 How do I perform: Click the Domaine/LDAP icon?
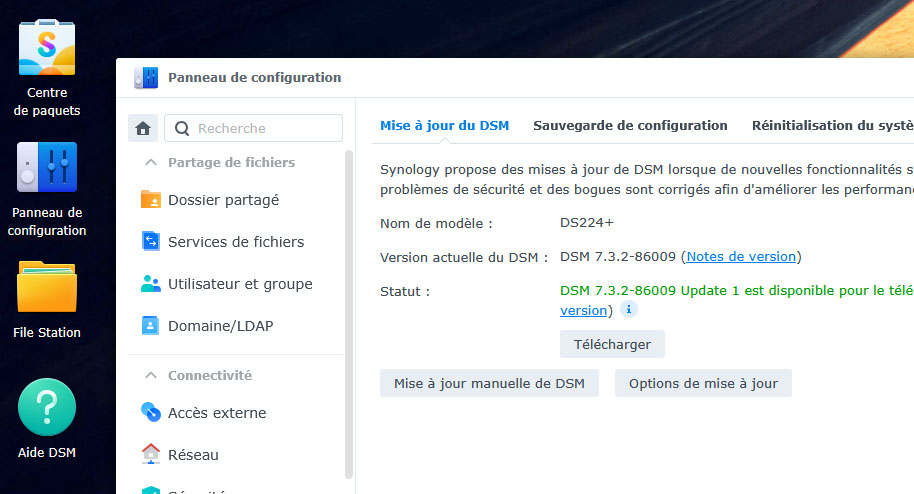pyautogui.click(x=150, y=325)
